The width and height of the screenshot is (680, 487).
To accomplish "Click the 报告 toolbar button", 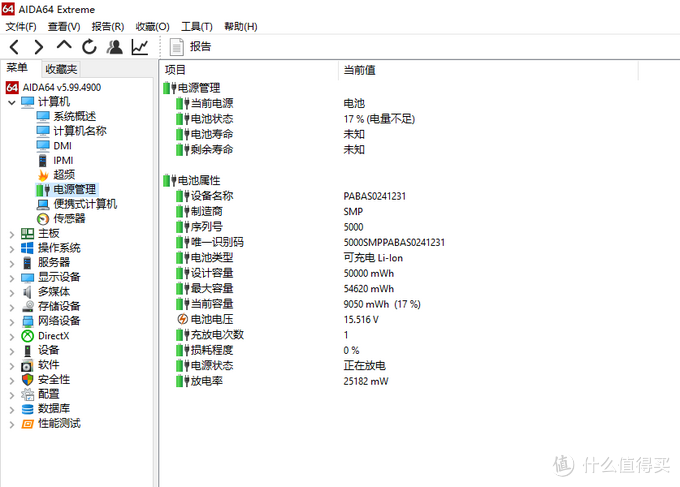I will (x=200, y=46).
